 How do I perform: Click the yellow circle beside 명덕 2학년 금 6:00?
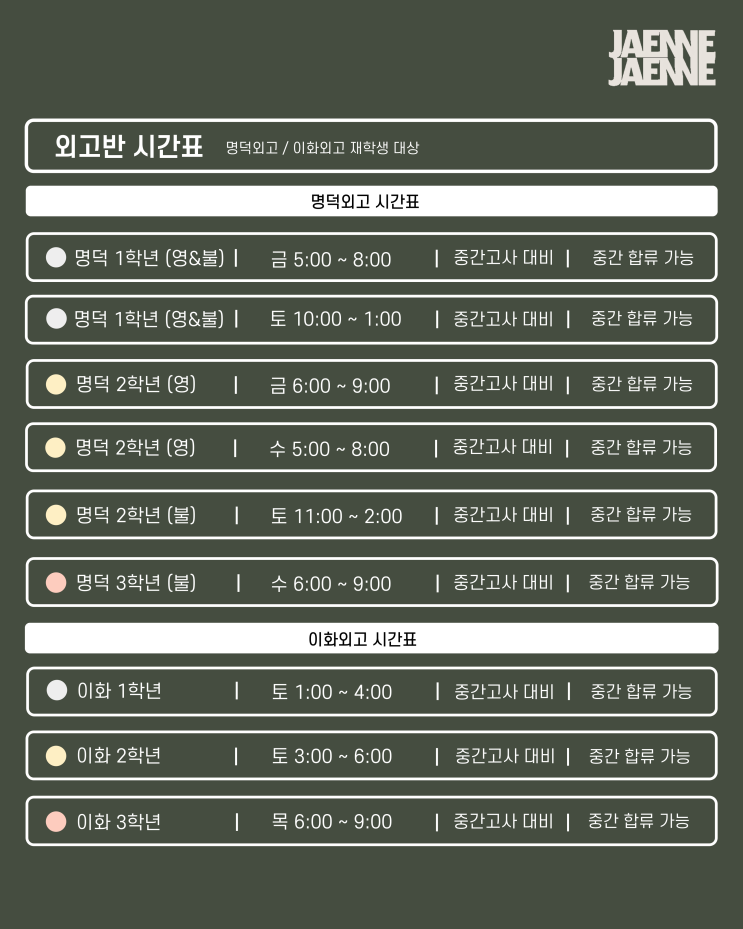(57, 384)
